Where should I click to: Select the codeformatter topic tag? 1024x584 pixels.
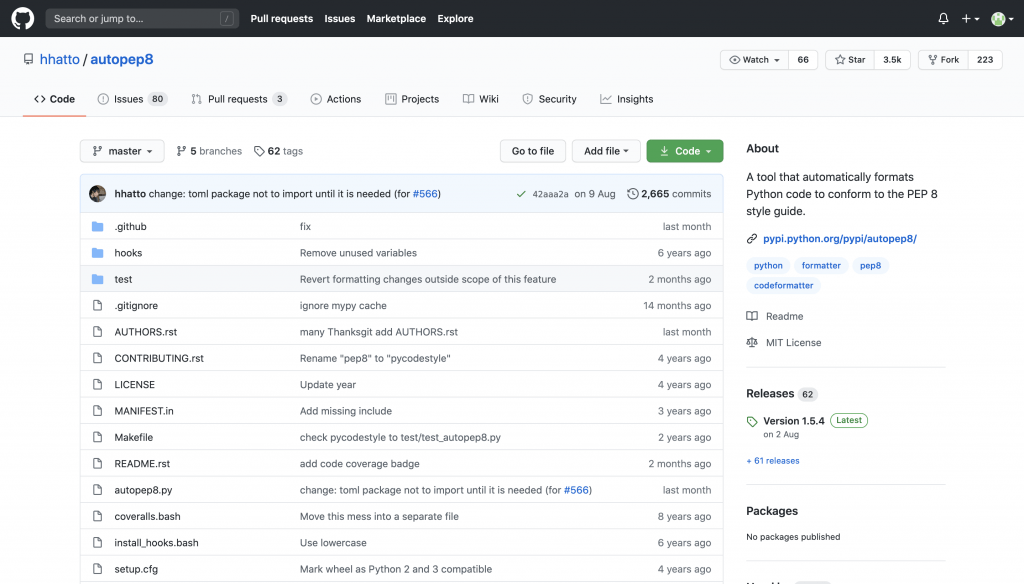[783, 285]
